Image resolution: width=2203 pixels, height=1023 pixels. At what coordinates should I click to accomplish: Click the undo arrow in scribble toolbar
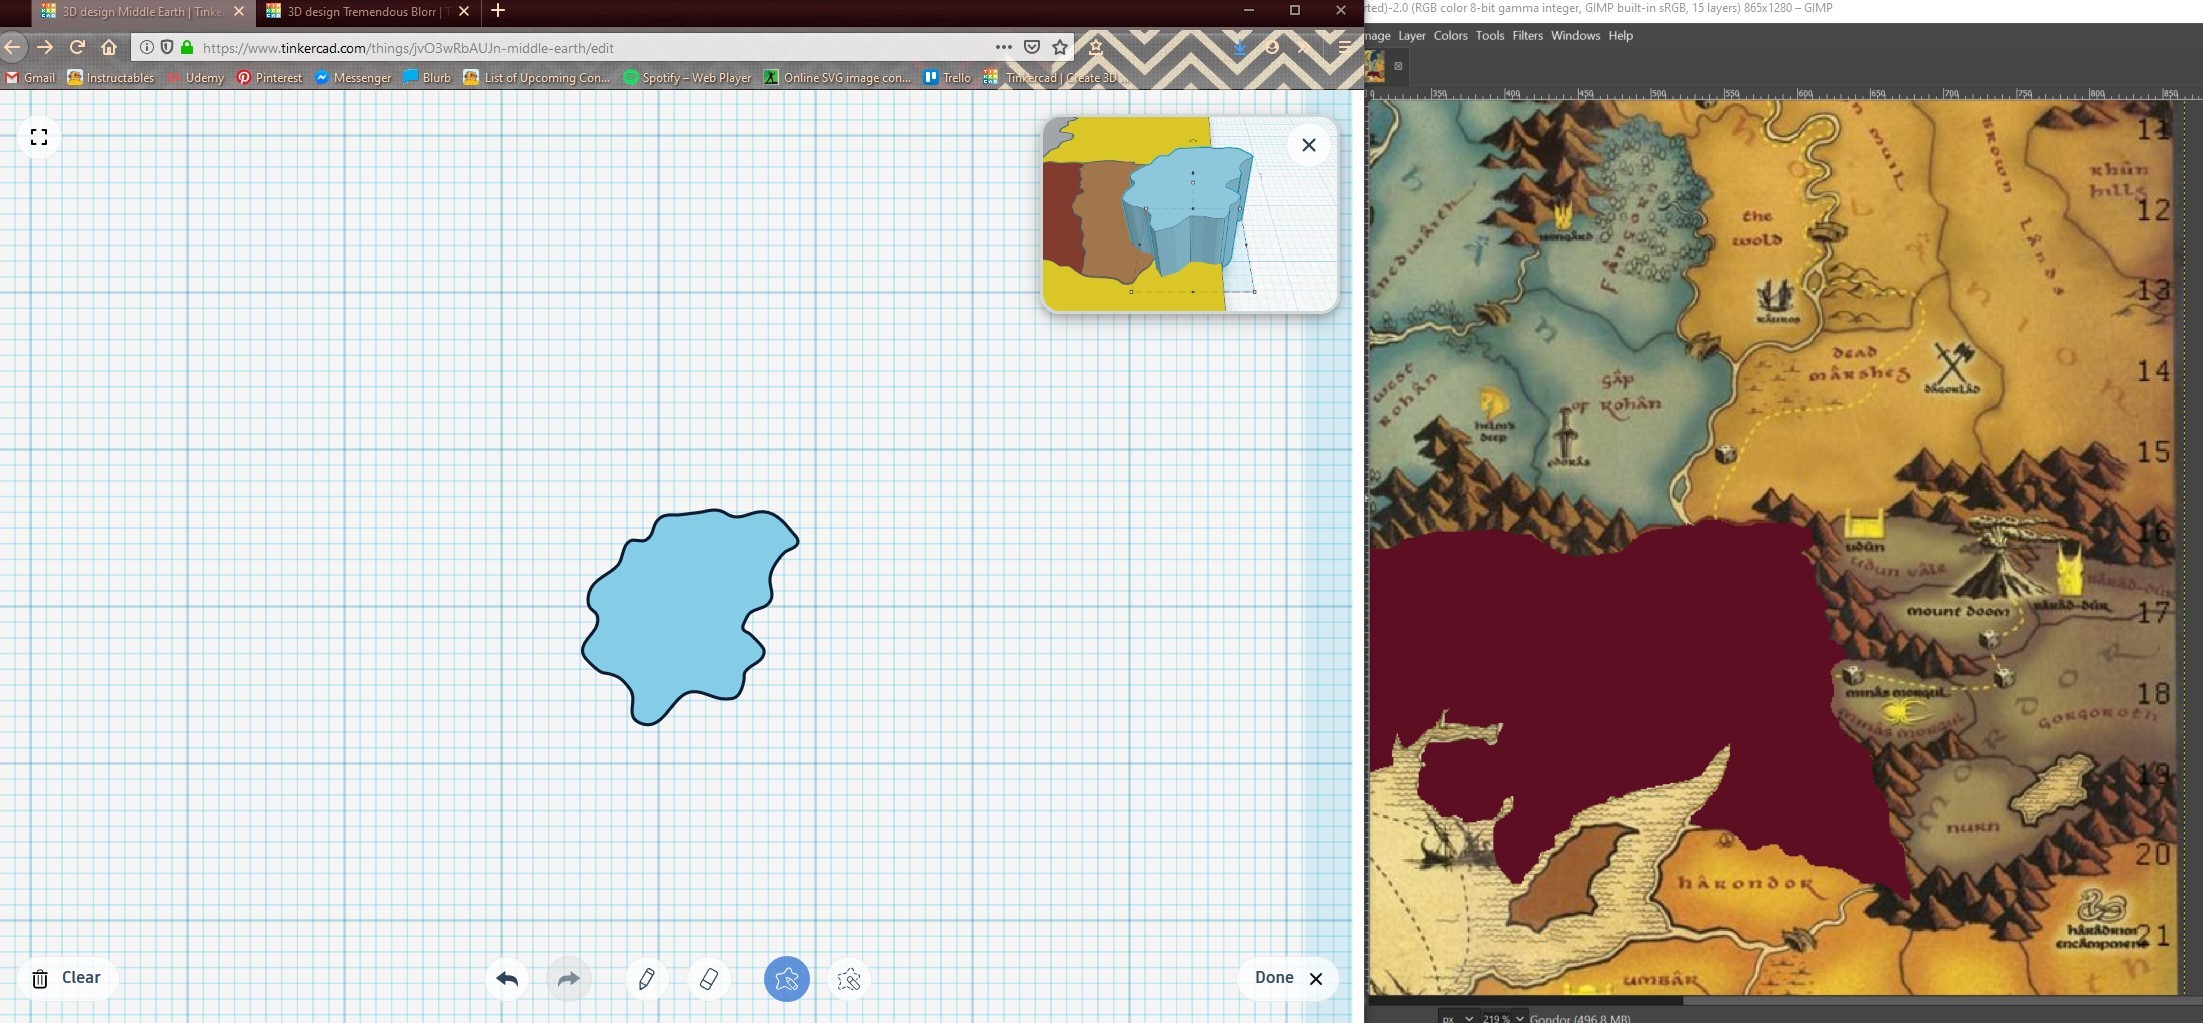(x=507, y=979)
